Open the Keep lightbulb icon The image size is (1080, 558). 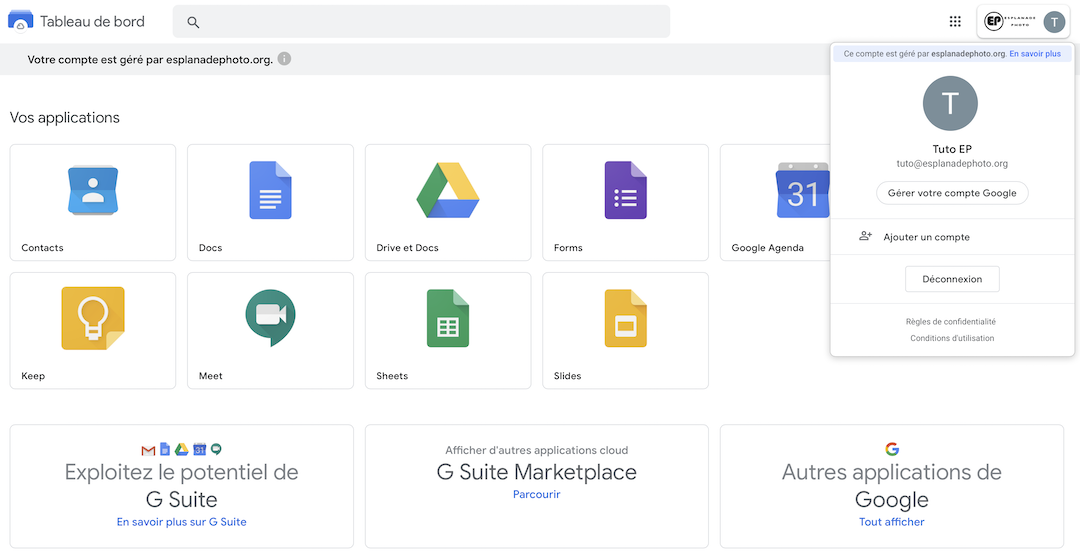(x=93, y=318)
